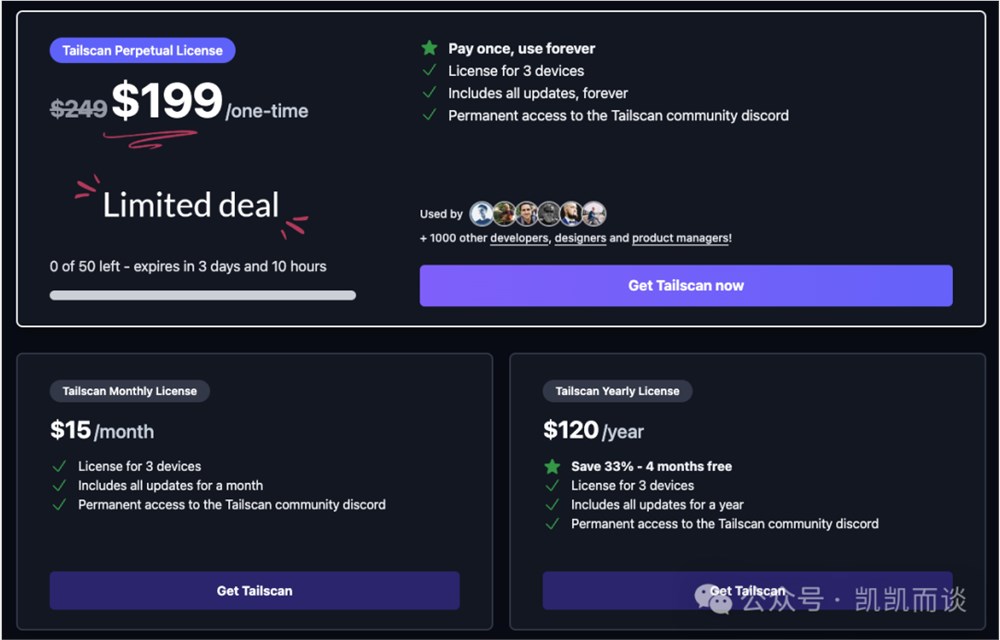
Task: Click "Get Tailscan" under the Monthly License
Action: [x=254, y=590]
